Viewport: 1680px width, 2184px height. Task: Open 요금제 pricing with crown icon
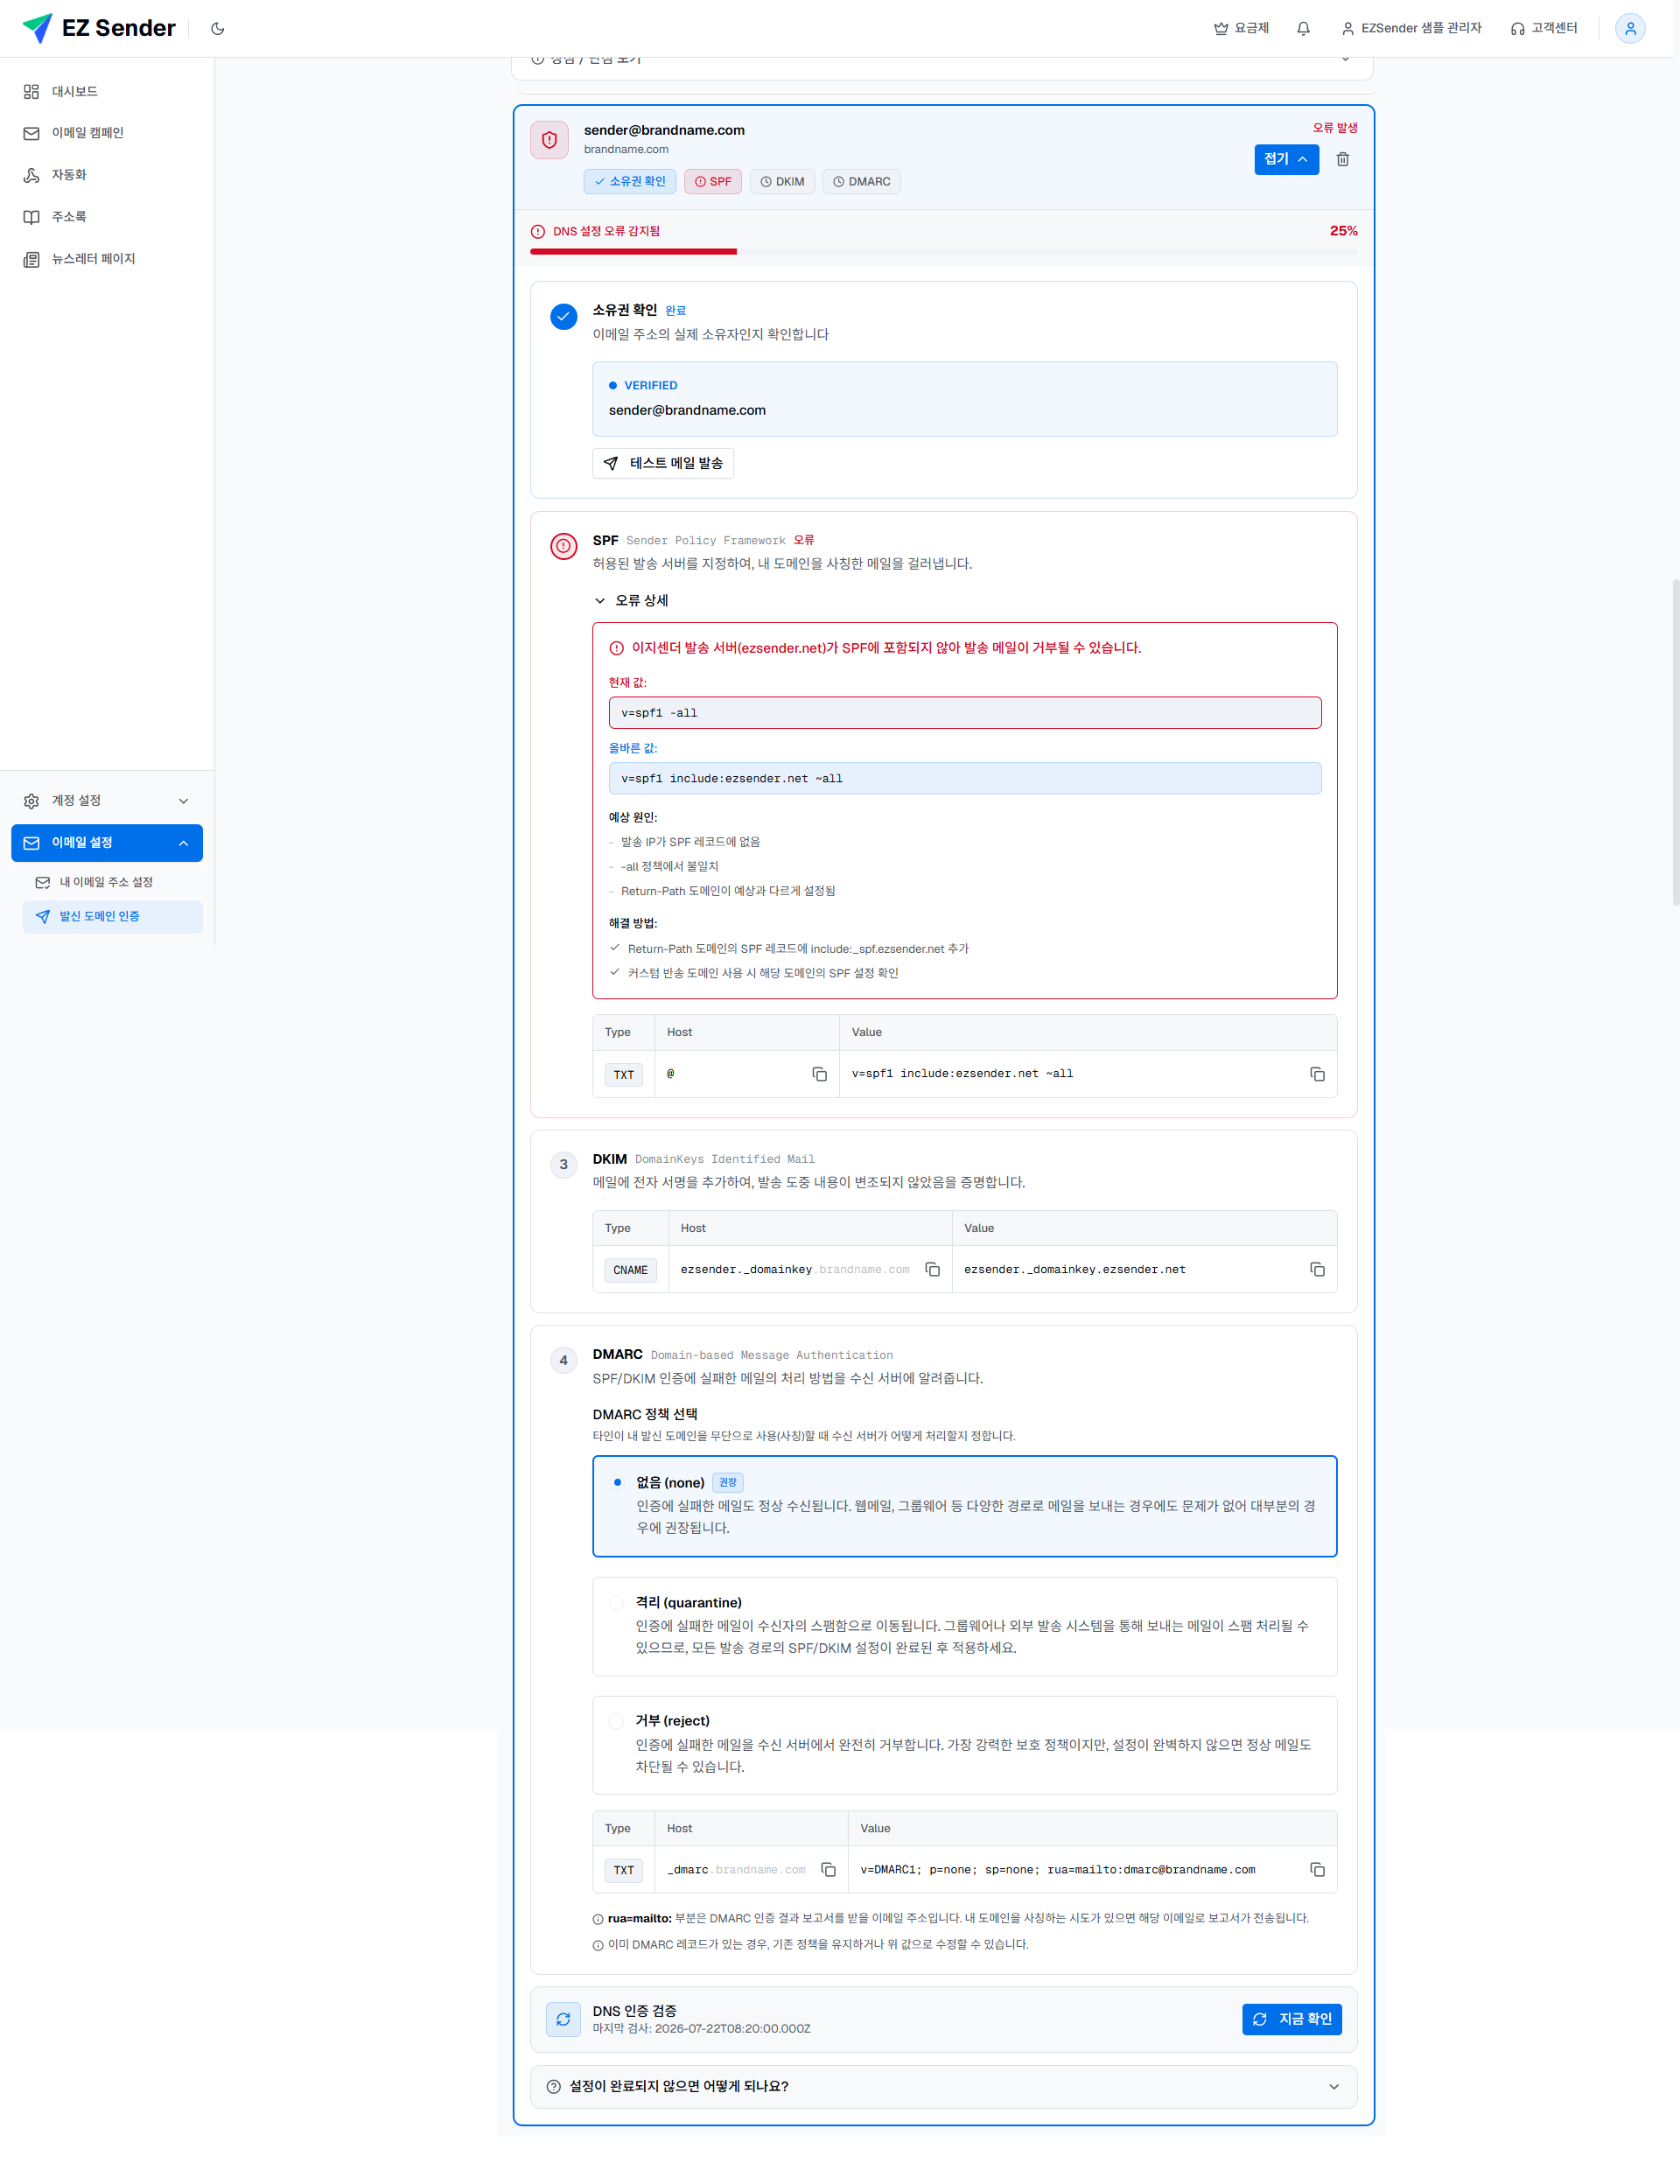[x=1241, y=28]
